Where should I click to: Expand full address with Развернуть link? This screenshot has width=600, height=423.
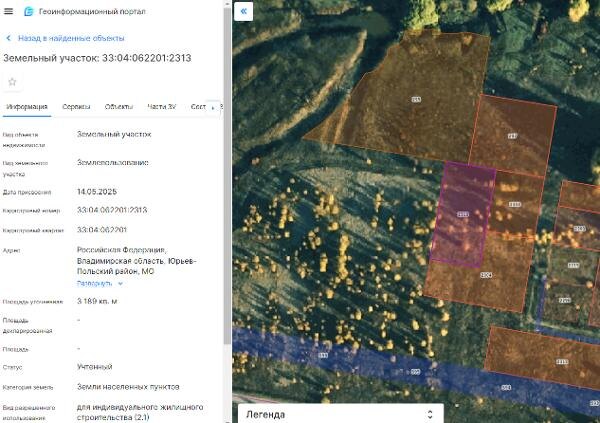tap(95, 284)
